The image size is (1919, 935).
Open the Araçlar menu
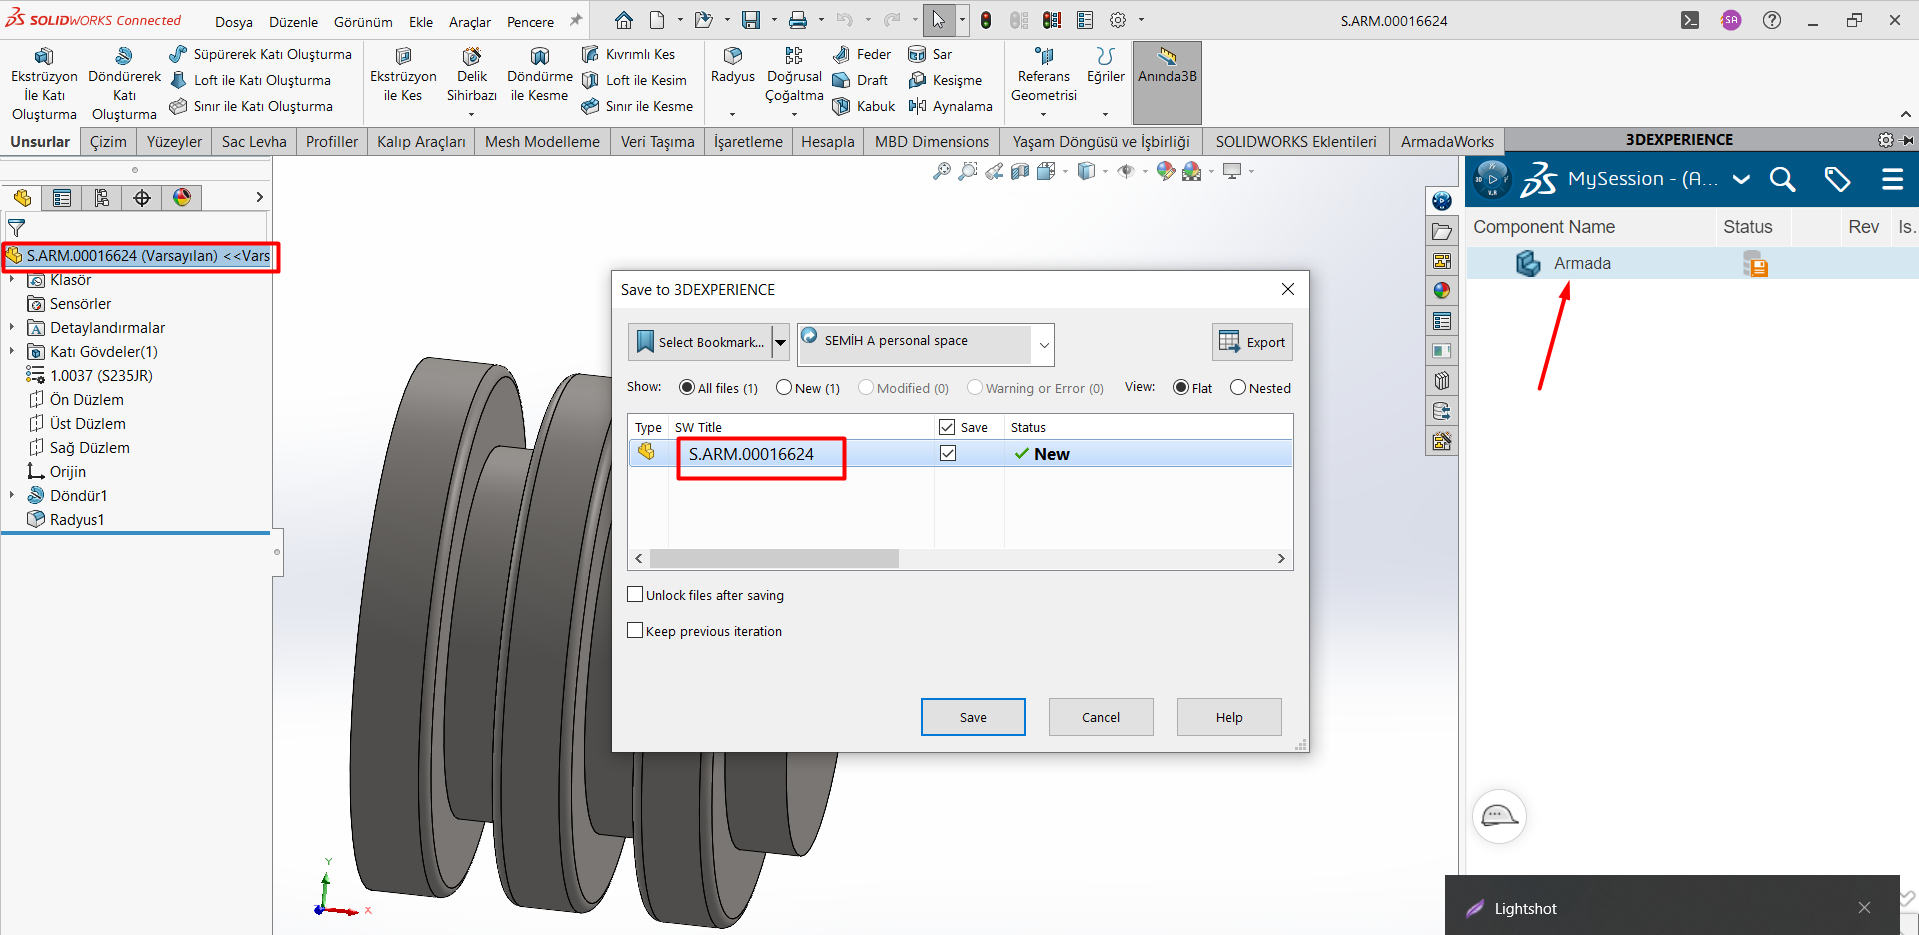(x=470, y=22)
